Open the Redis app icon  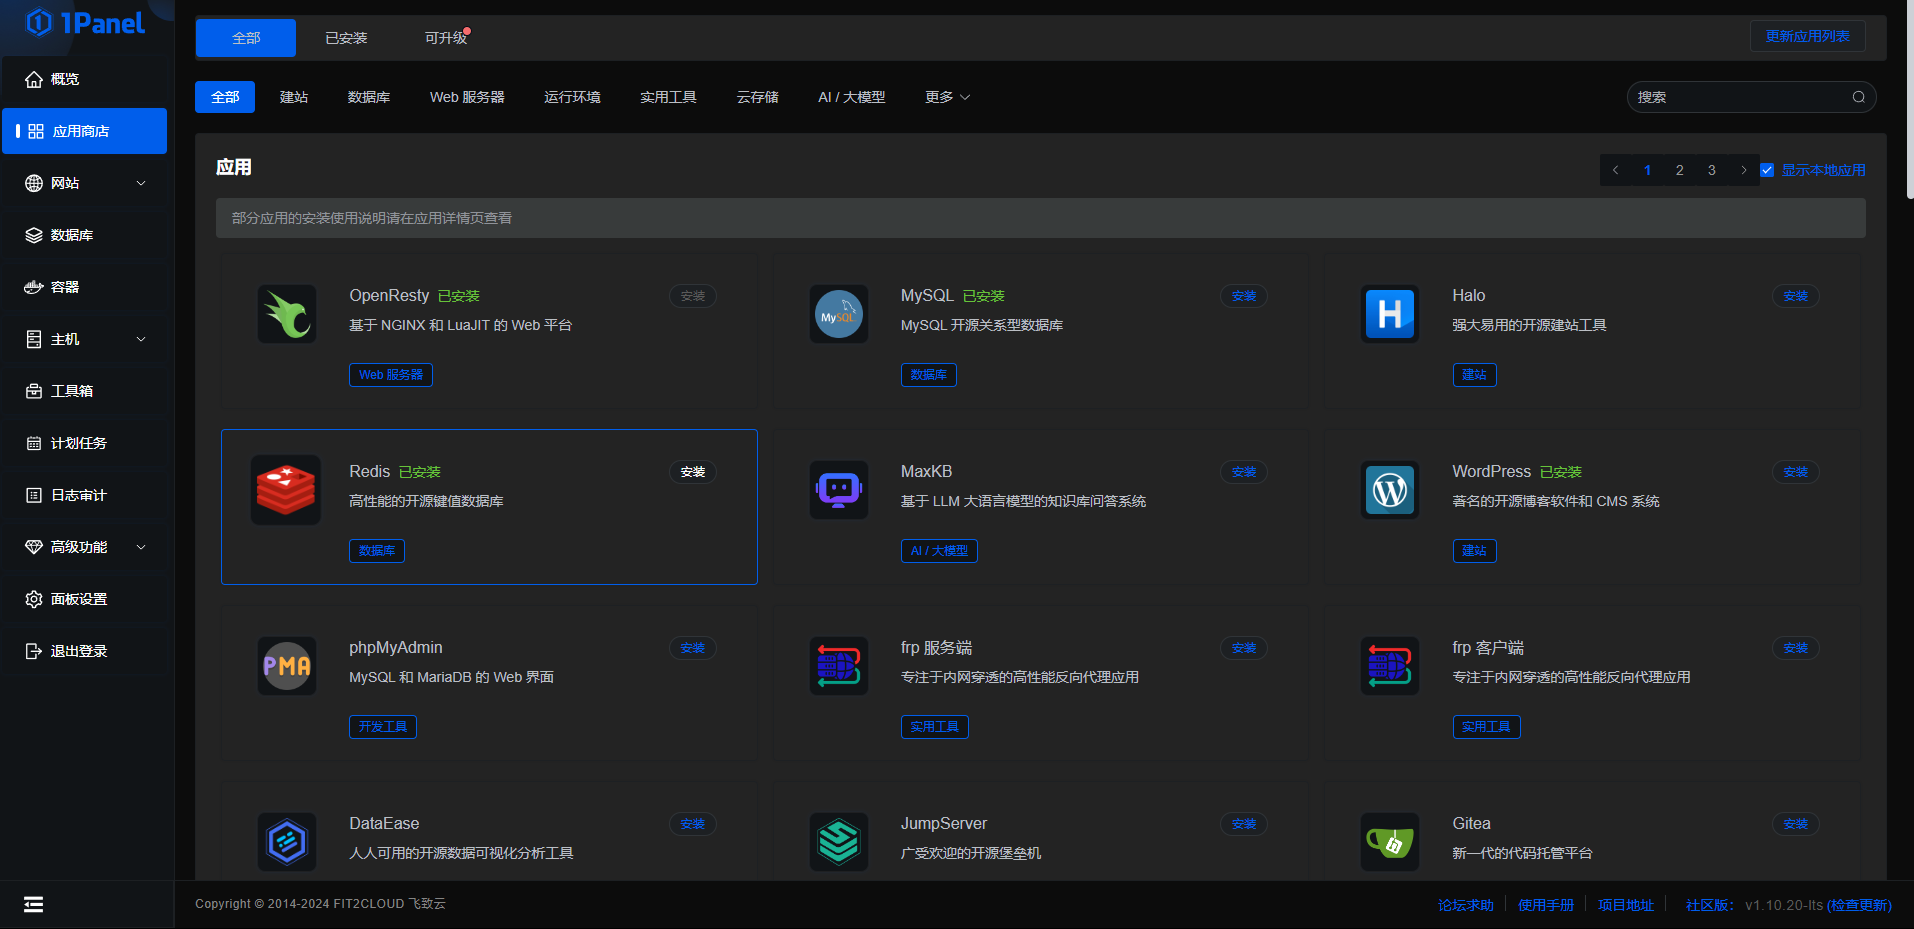point(286,490)
